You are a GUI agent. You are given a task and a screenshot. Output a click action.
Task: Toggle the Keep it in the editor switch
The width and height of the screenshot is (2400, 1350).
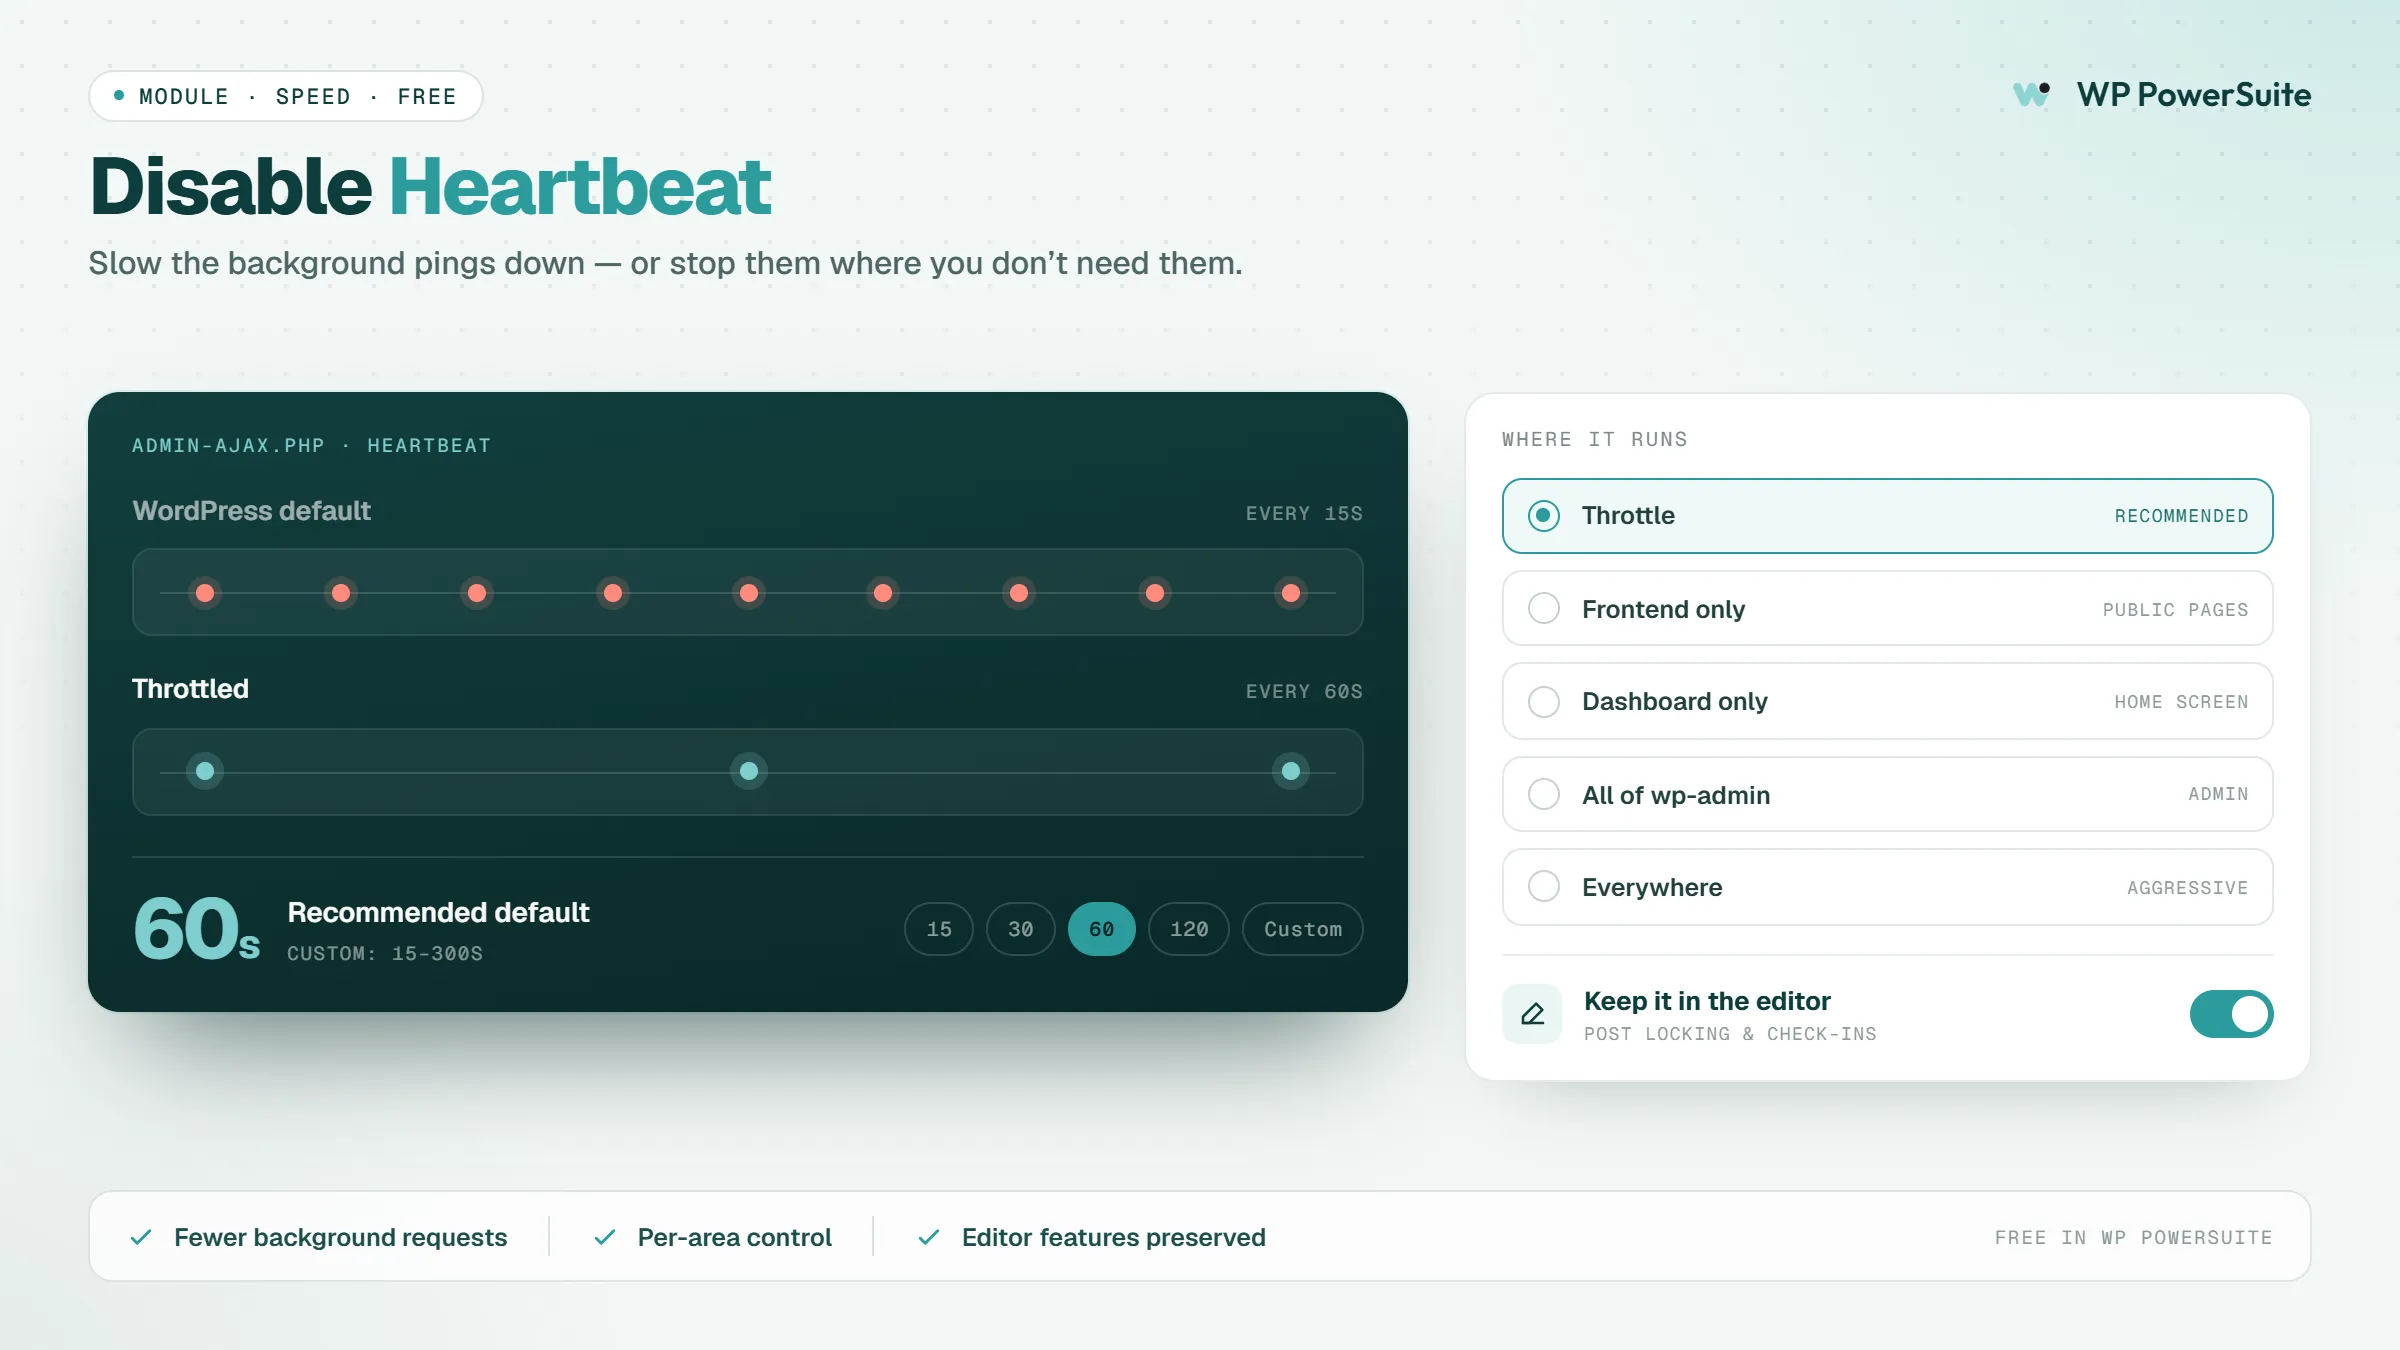[x=2231, y=1014]
